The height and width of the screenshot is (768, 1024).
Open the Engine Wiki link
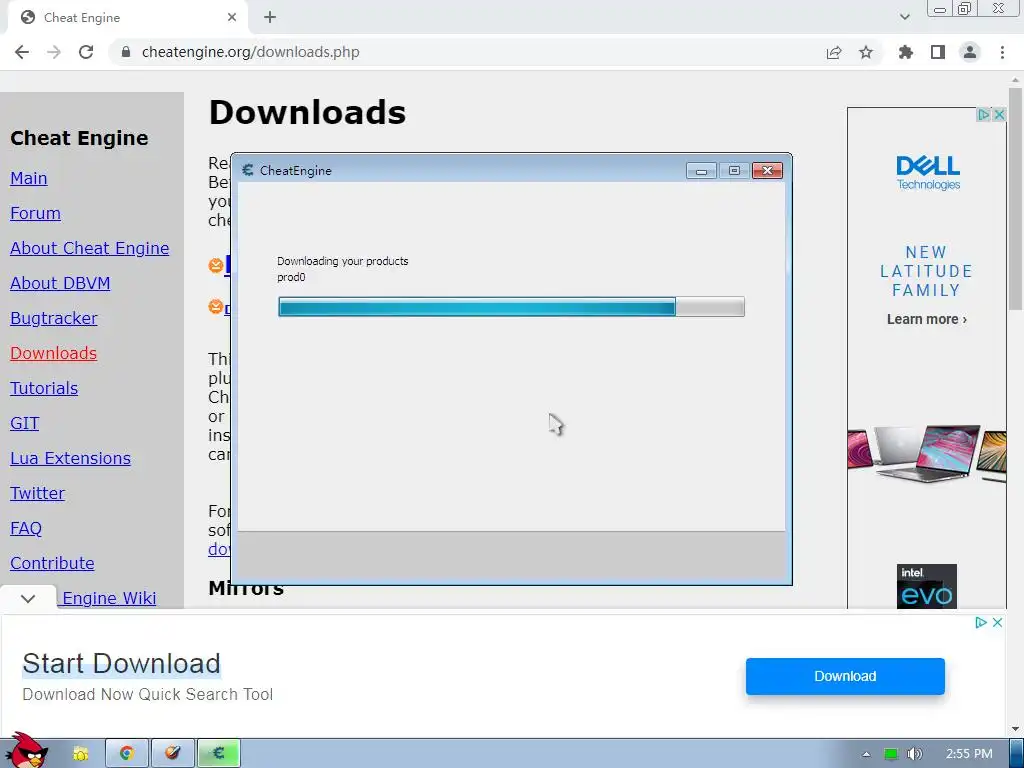pyautogui.click(x=109, y=598)
